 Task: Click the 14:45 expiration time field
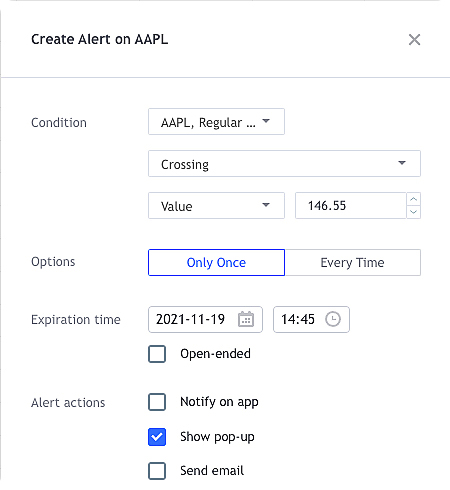click(311, 319)
